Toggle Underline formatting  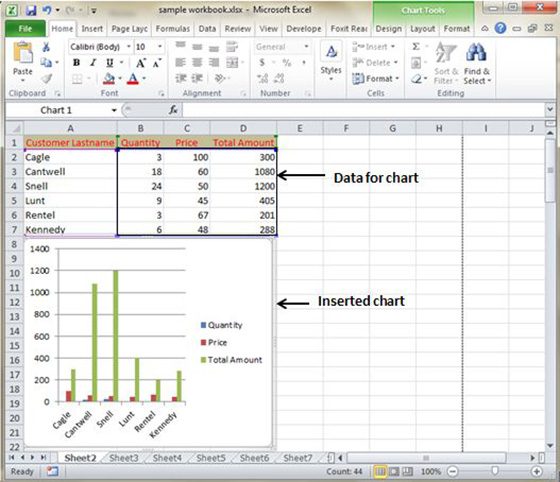point(110,63)
